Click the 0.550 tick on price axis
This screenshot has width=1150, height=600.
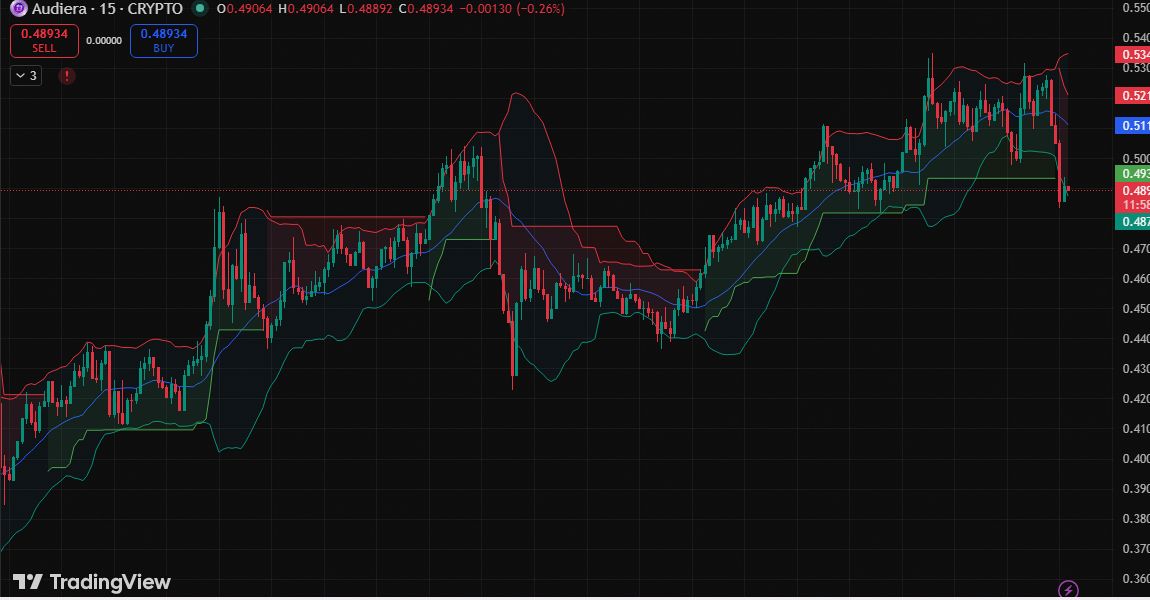pos(1134,8)
